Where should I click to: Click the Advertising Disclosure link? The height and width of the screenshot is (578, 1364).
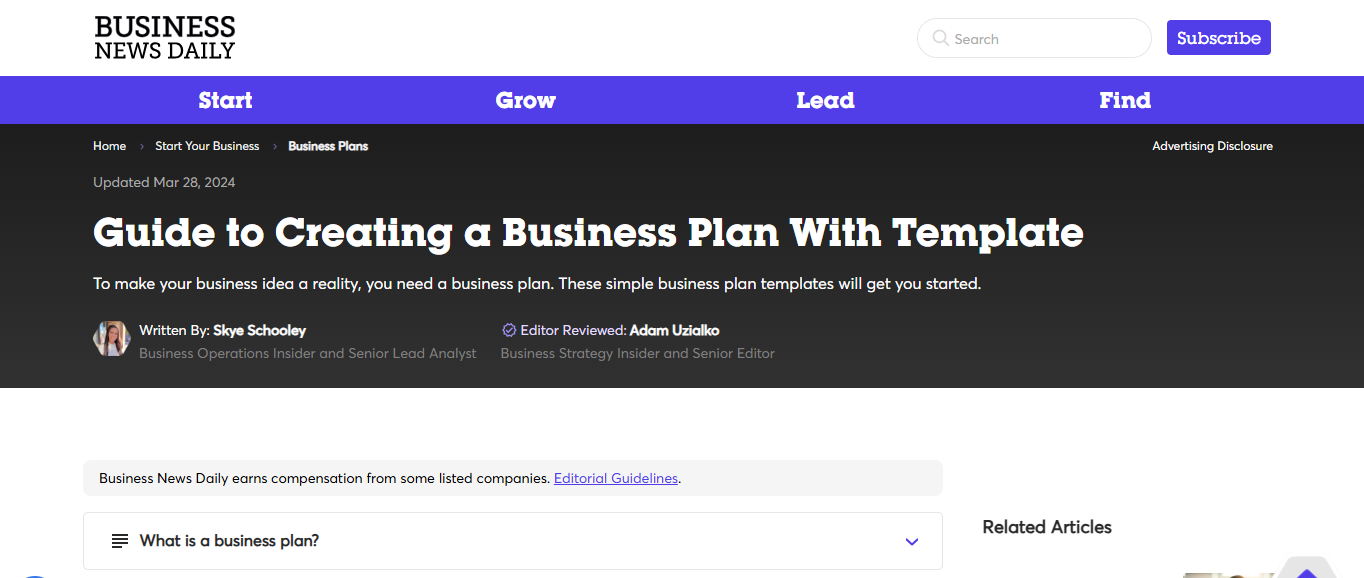click(x=1212, y=146)
